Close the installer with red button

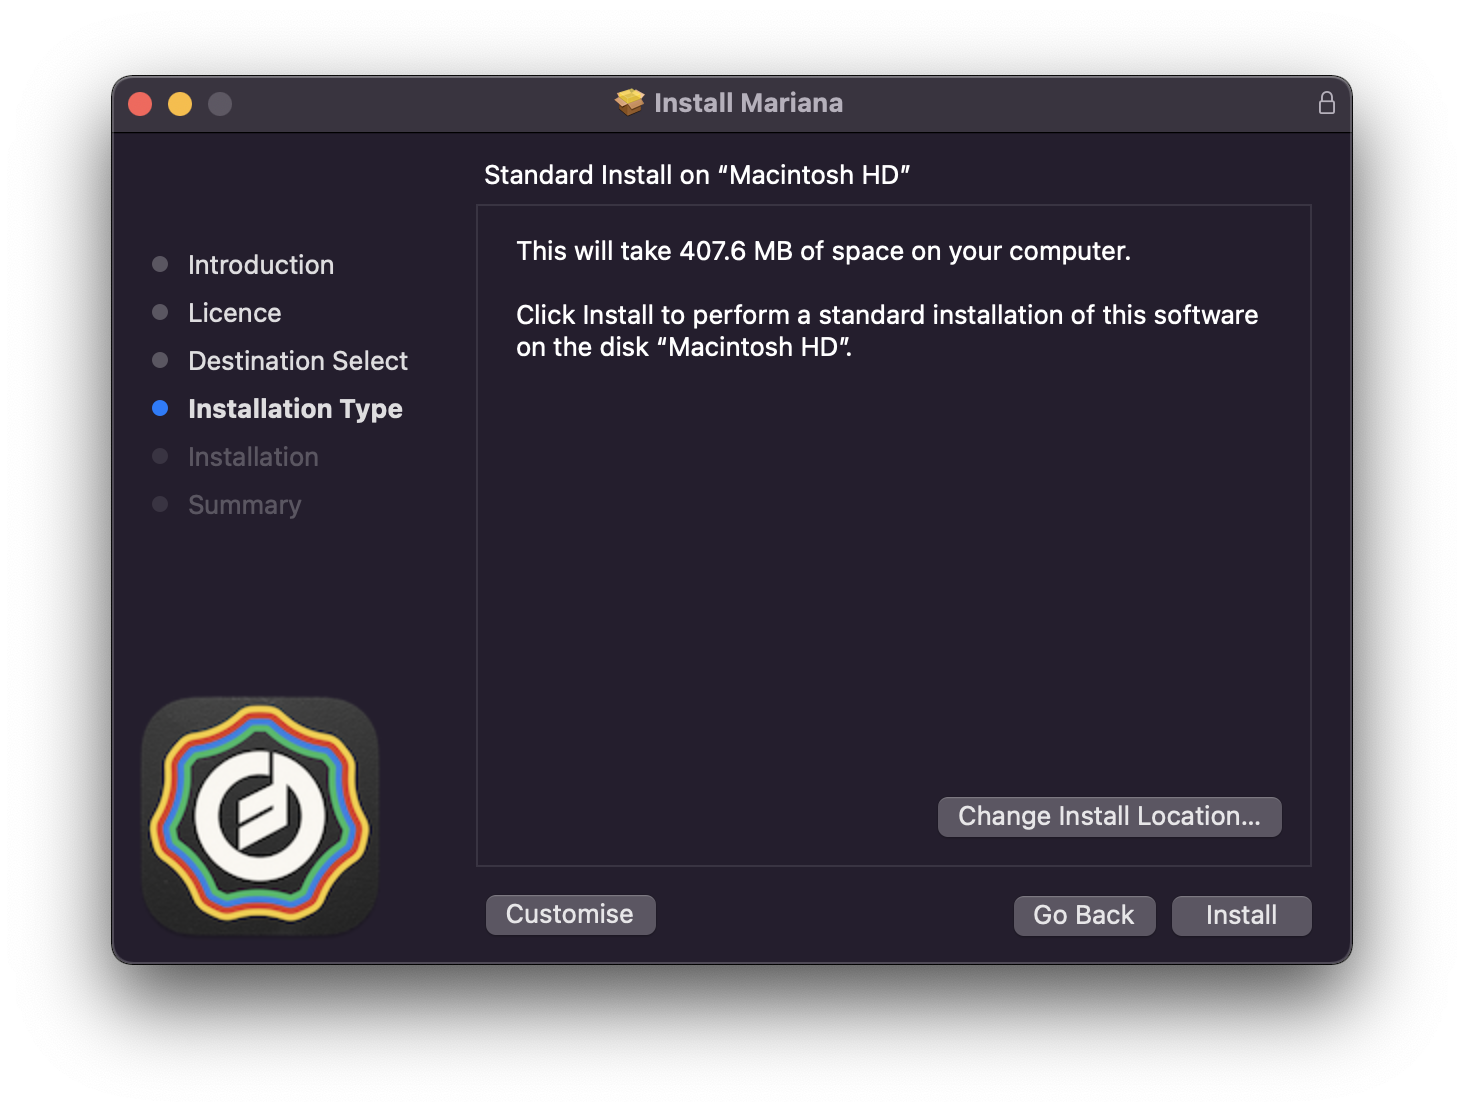[140, 104]
